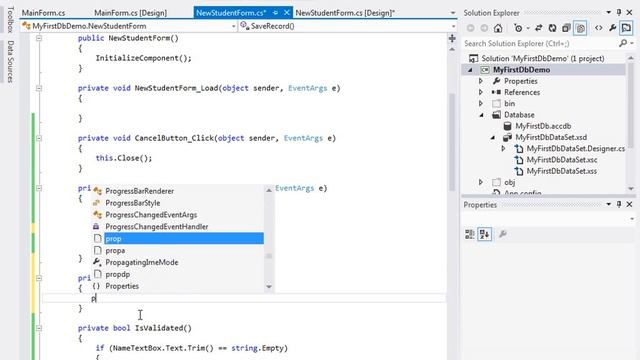
Task: Toggle Alphabetical sort in Properties panel
Action: 484,234
